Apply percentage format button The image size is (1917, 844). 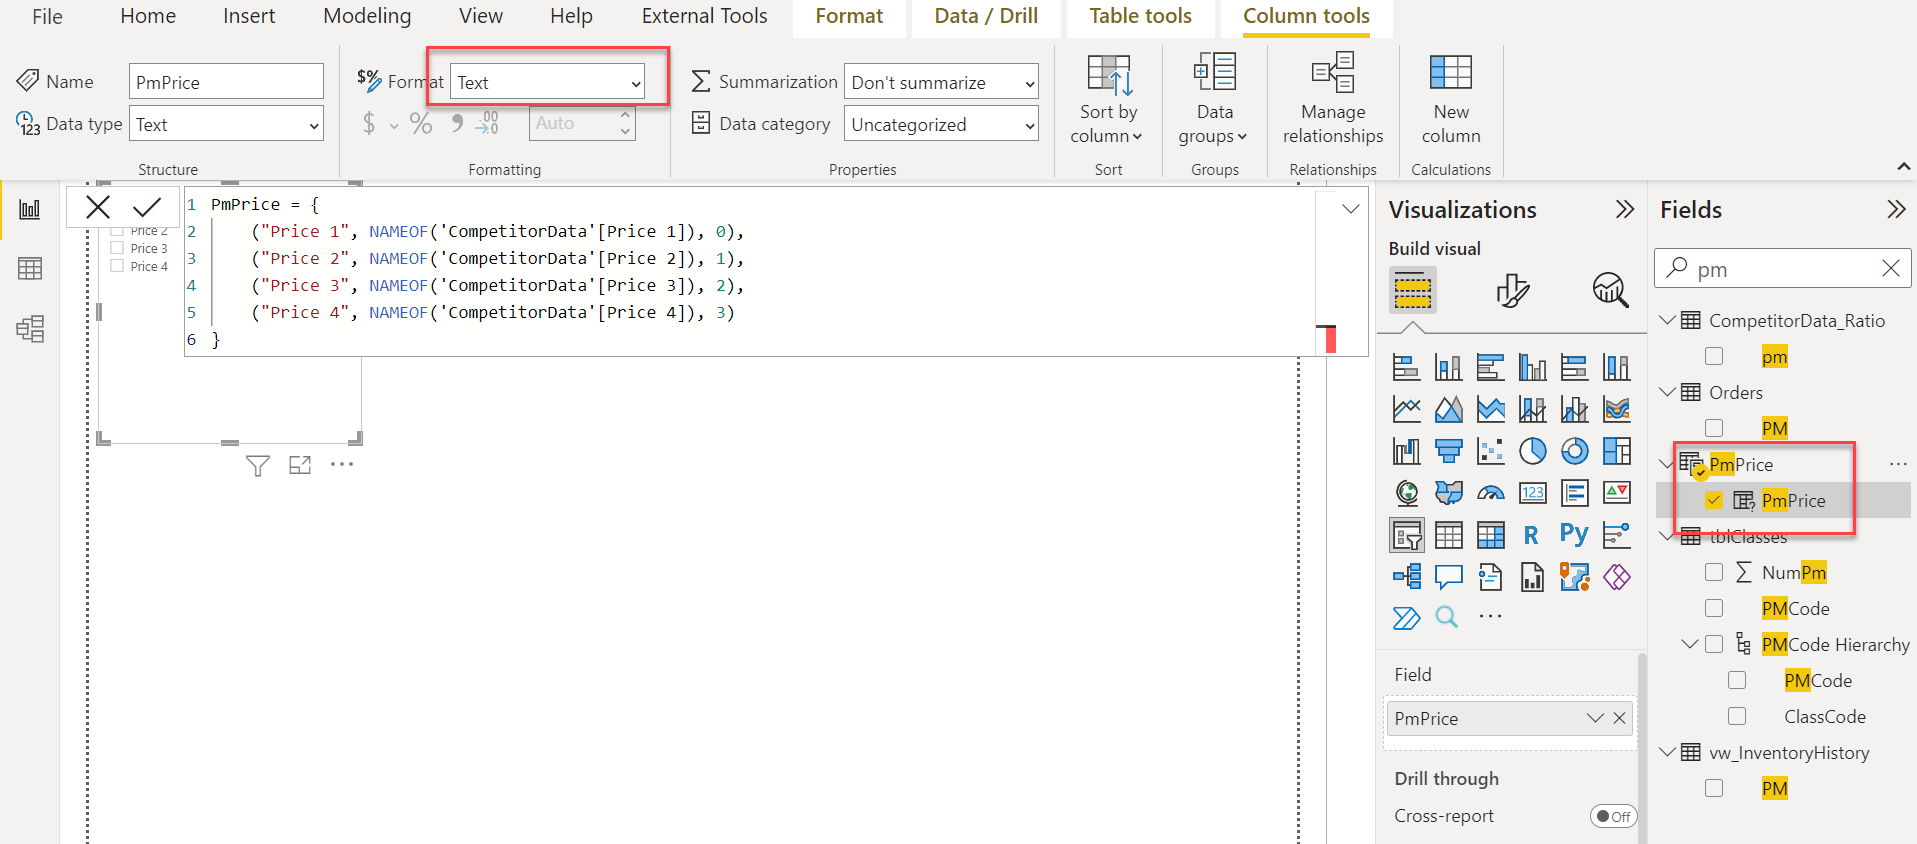tap(421, 123)
